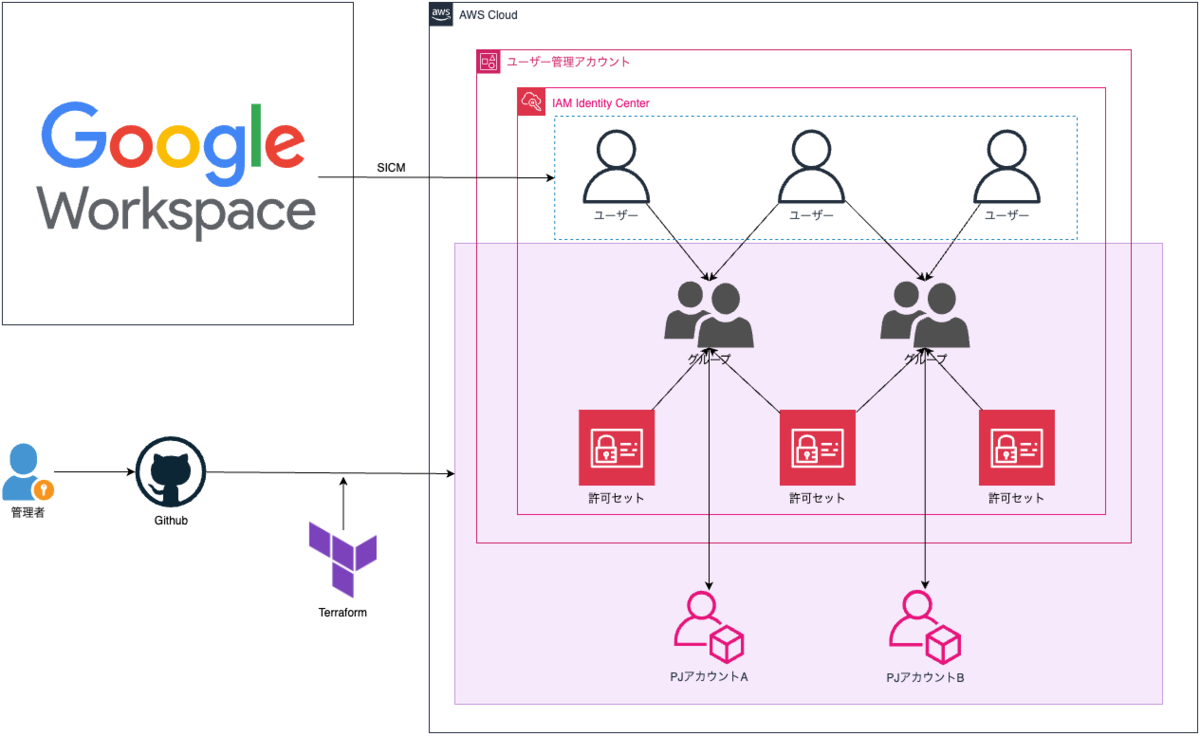Click the ユーザー管理アカウント account icon

click(x=488, y=61)
